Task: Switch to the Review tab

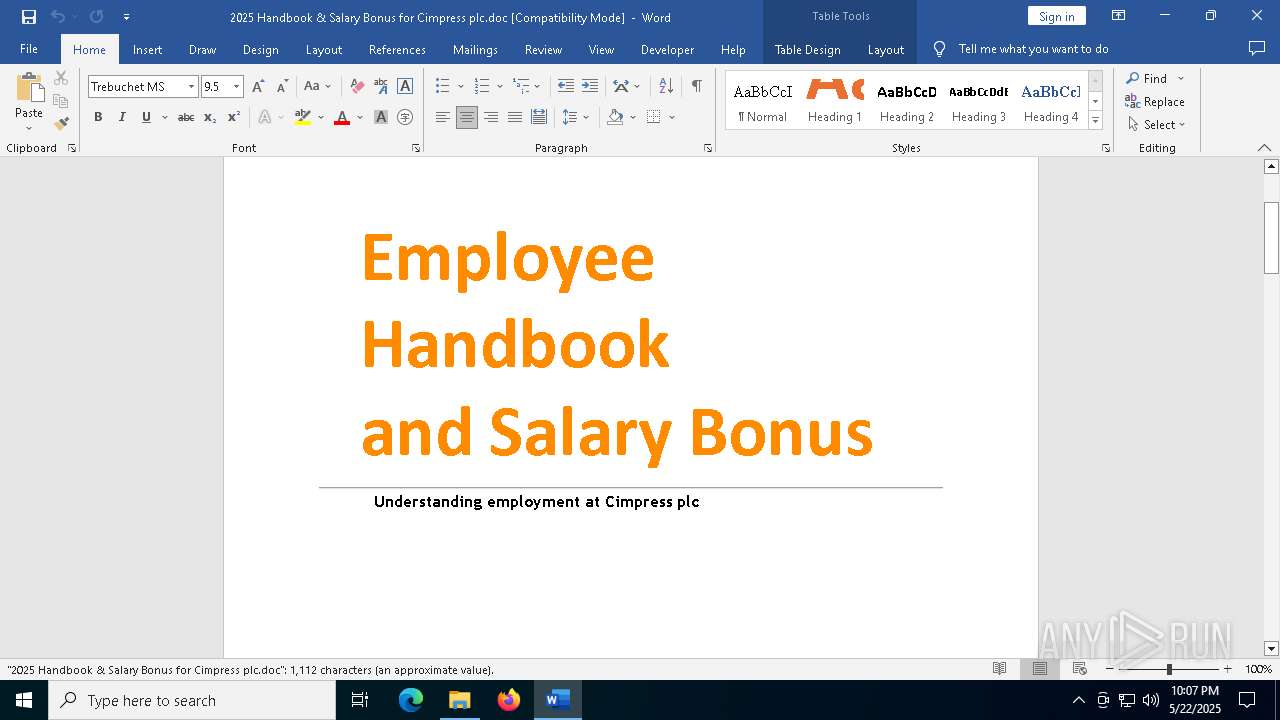Action: tap(543, 49)
